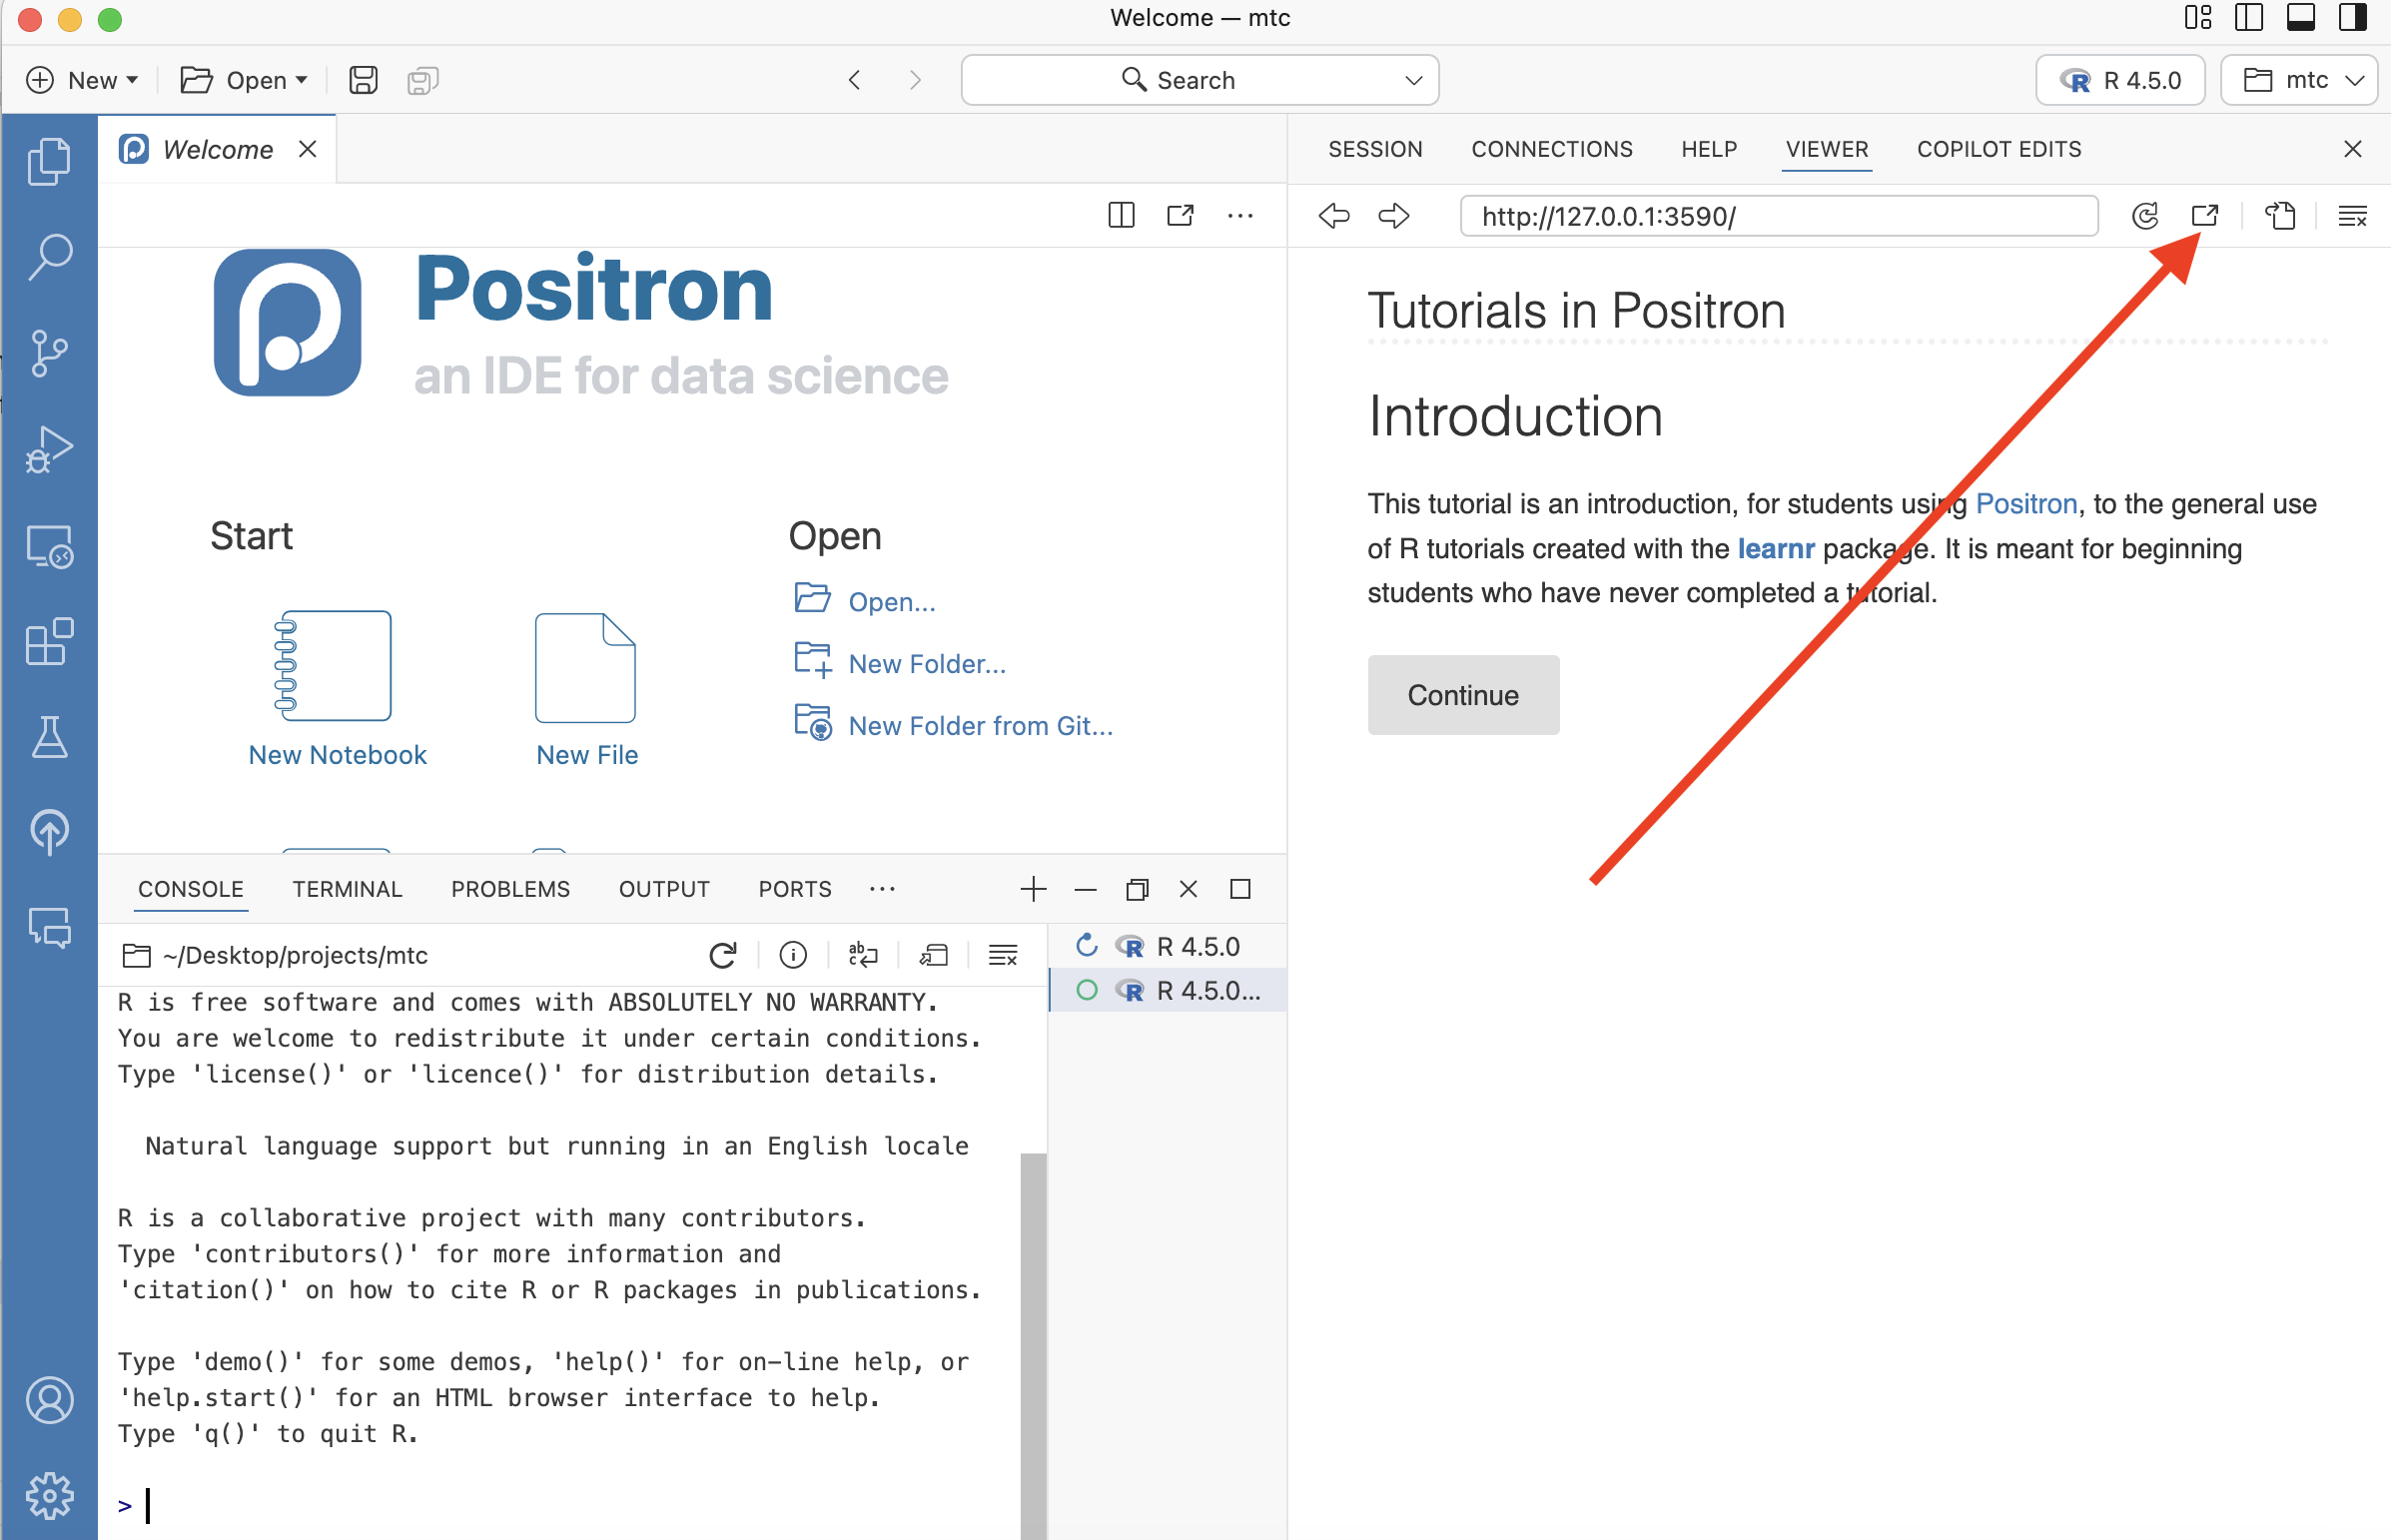
Task: Switch to the TERMINAL tab
Action: click(x=347, y=889)
